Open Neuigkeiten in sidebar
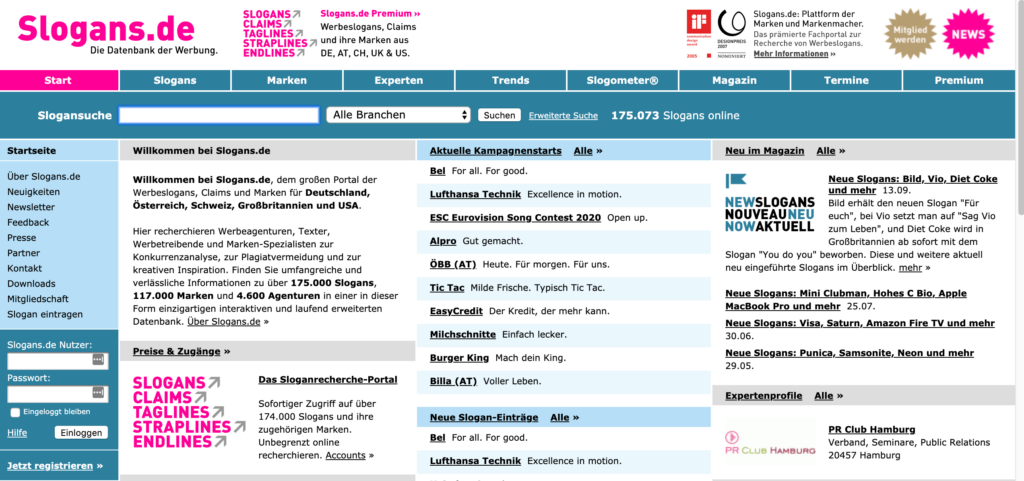 click(33, 192)
